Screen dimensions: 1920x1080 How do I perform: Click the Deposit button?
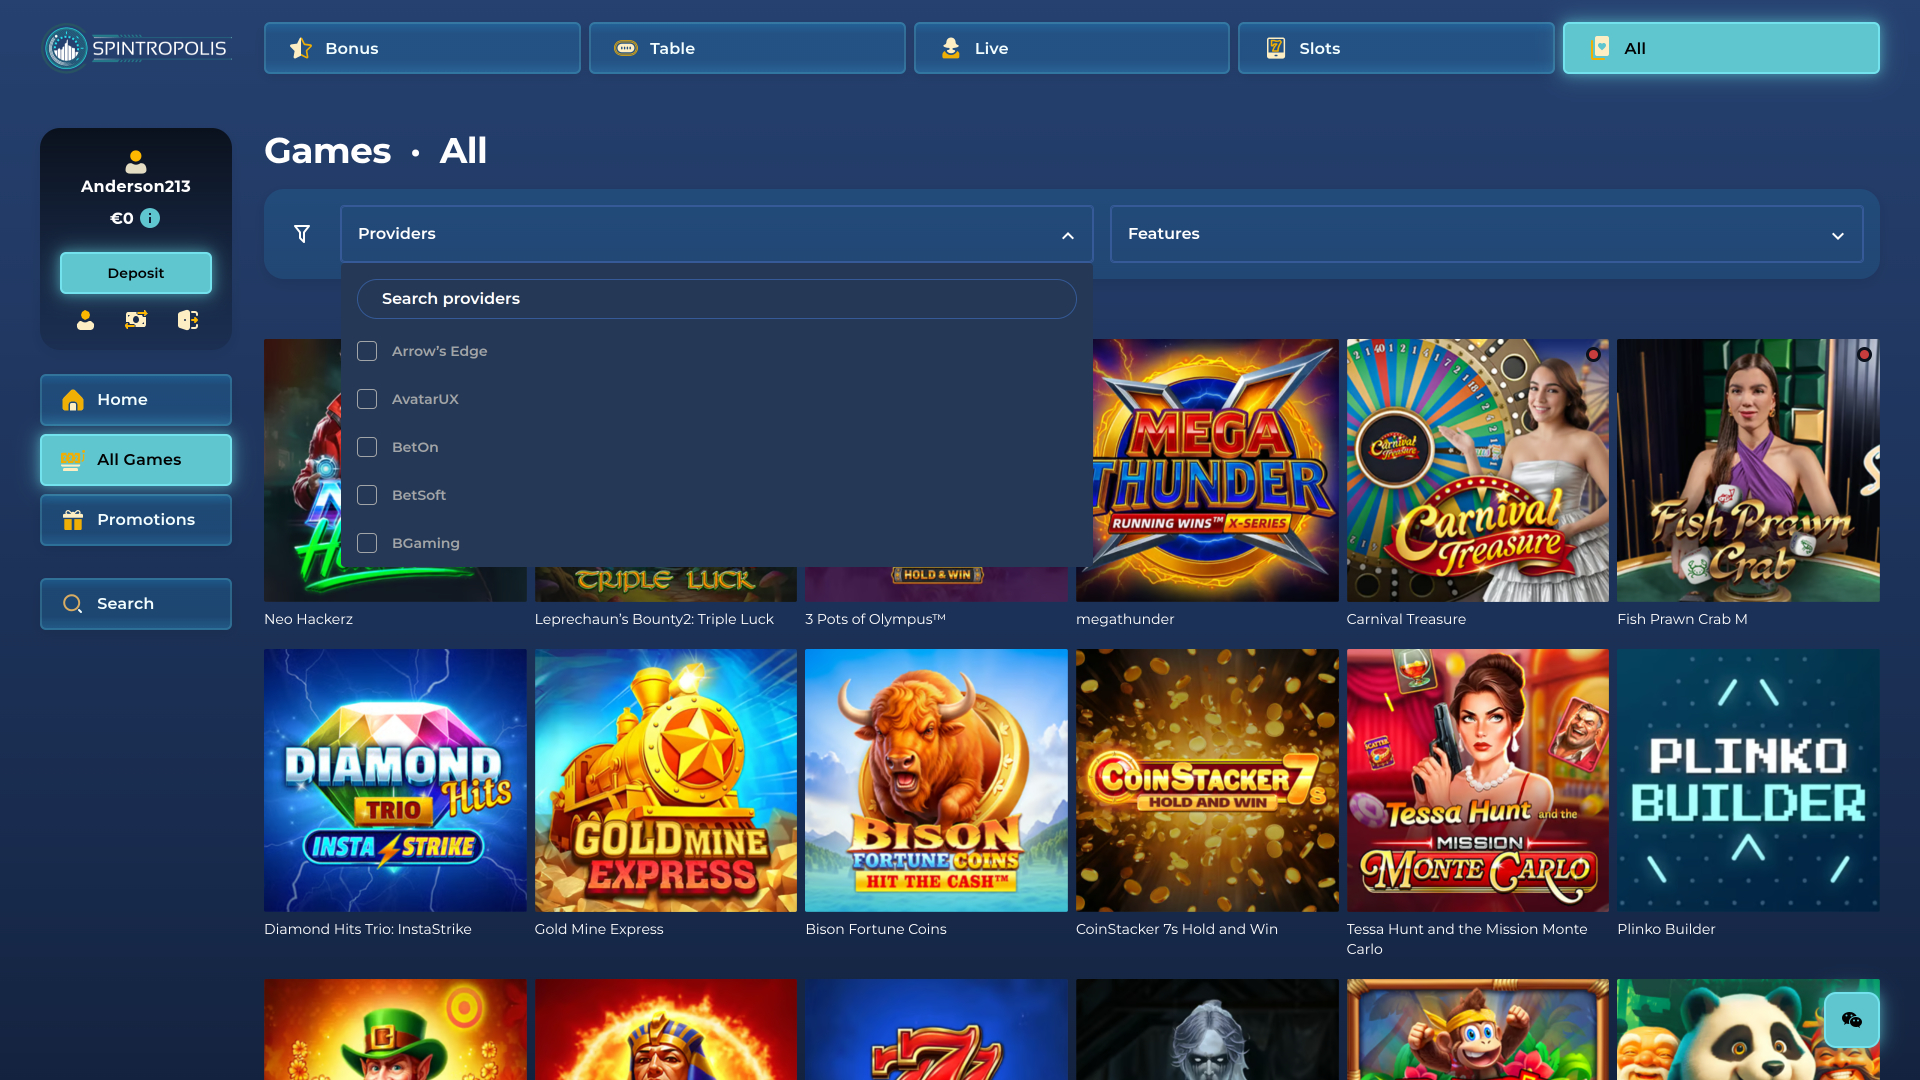pos(135,272)
